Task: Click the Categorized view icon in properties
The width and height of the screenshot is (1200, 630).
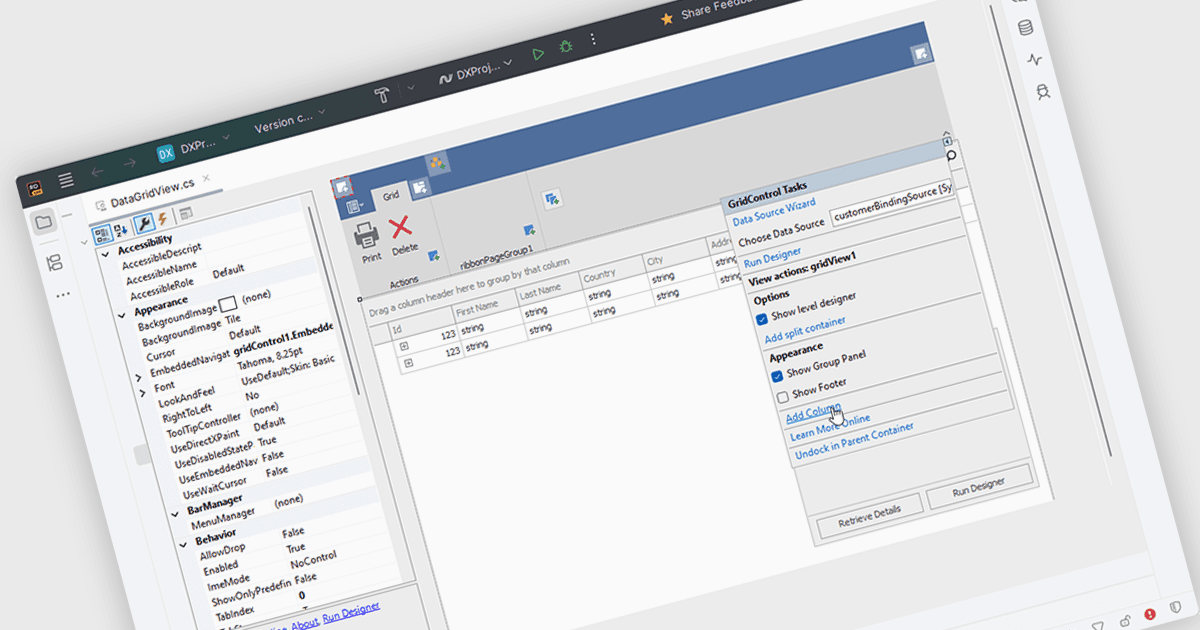Action: point(102,235)
